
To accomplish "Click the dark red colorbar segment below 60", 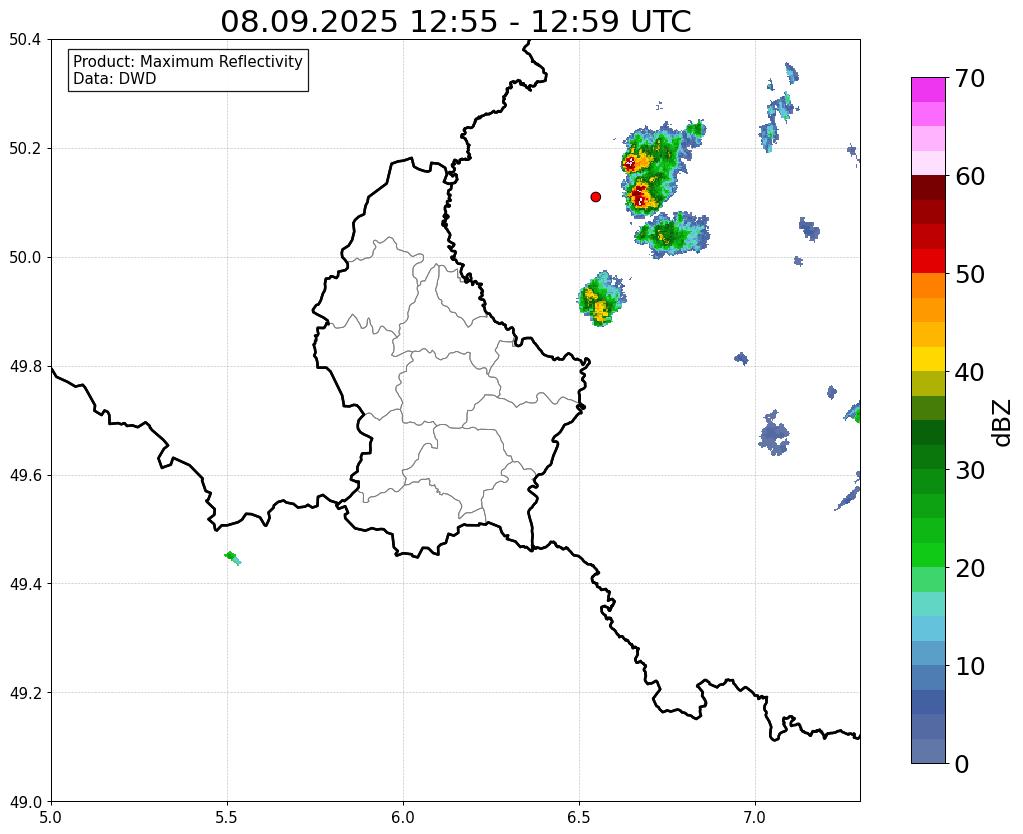I will click(928, 187).
